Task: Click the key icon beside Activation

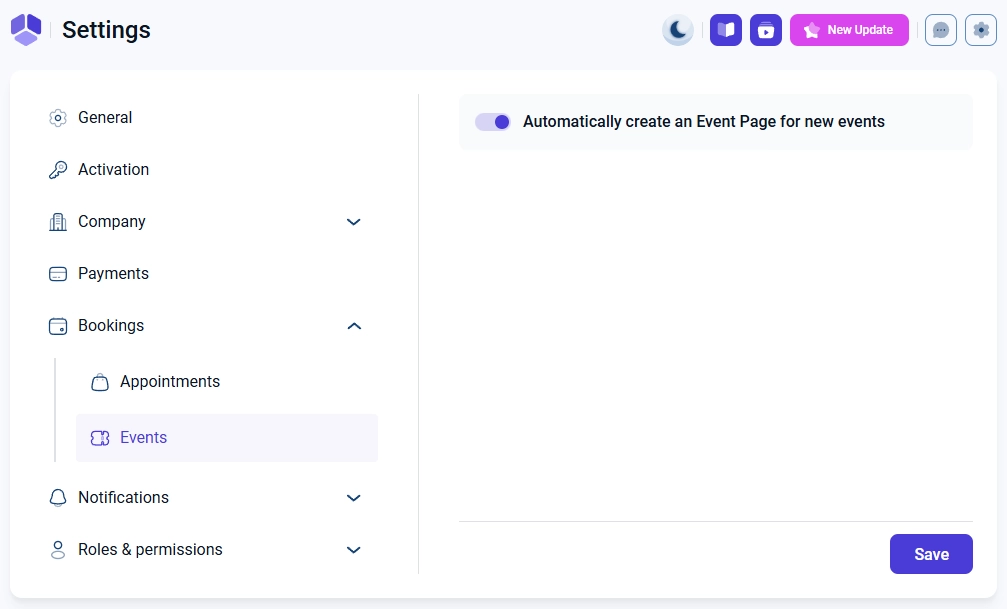Action: point(58,170)
